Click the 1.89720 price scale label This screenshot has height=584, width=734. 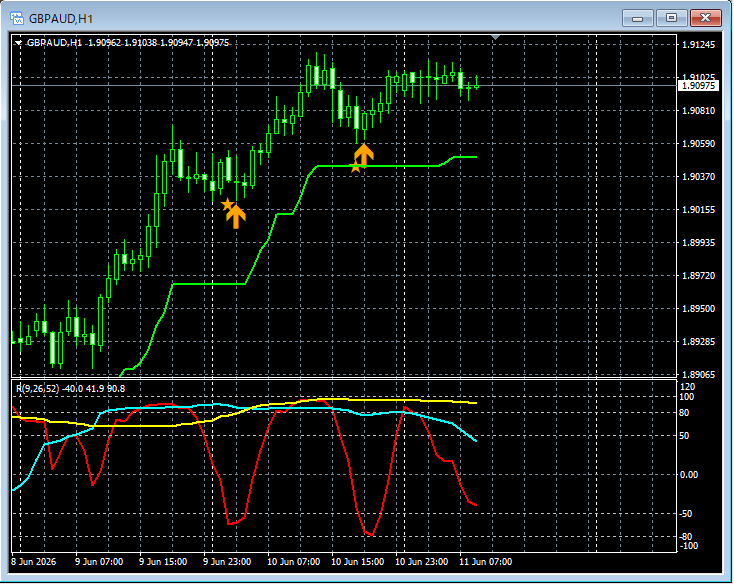click(x=698, y=276)
